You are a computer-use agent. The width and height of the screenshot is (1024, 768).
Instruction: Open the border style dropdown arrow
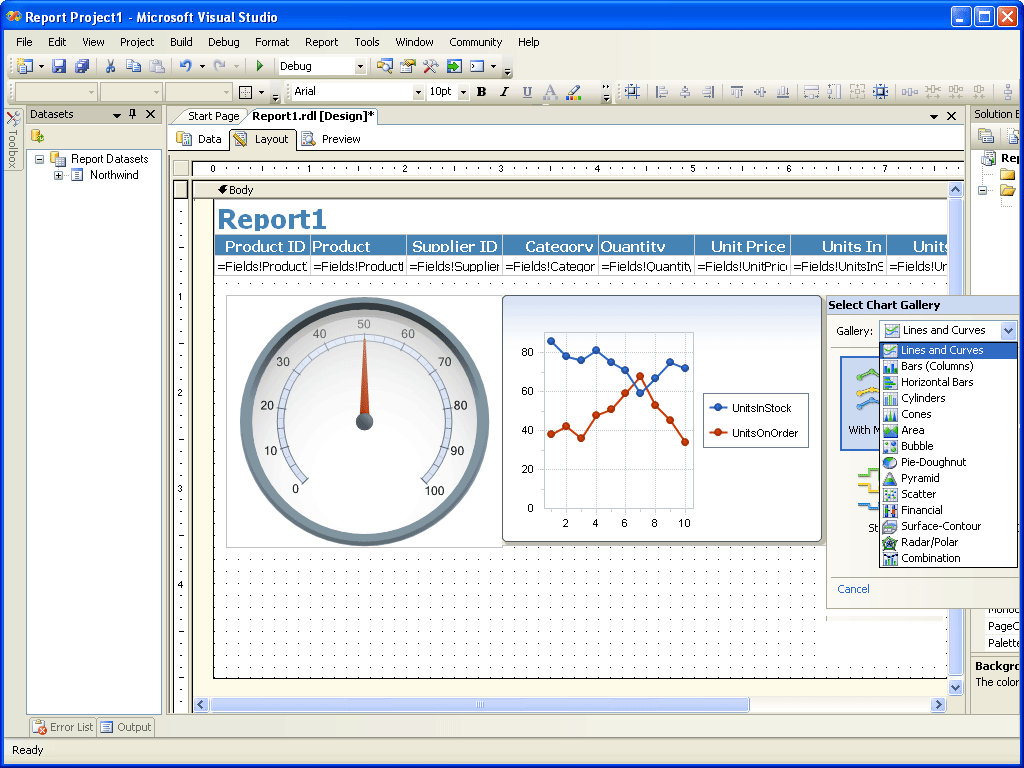click(x=261, y=92)
